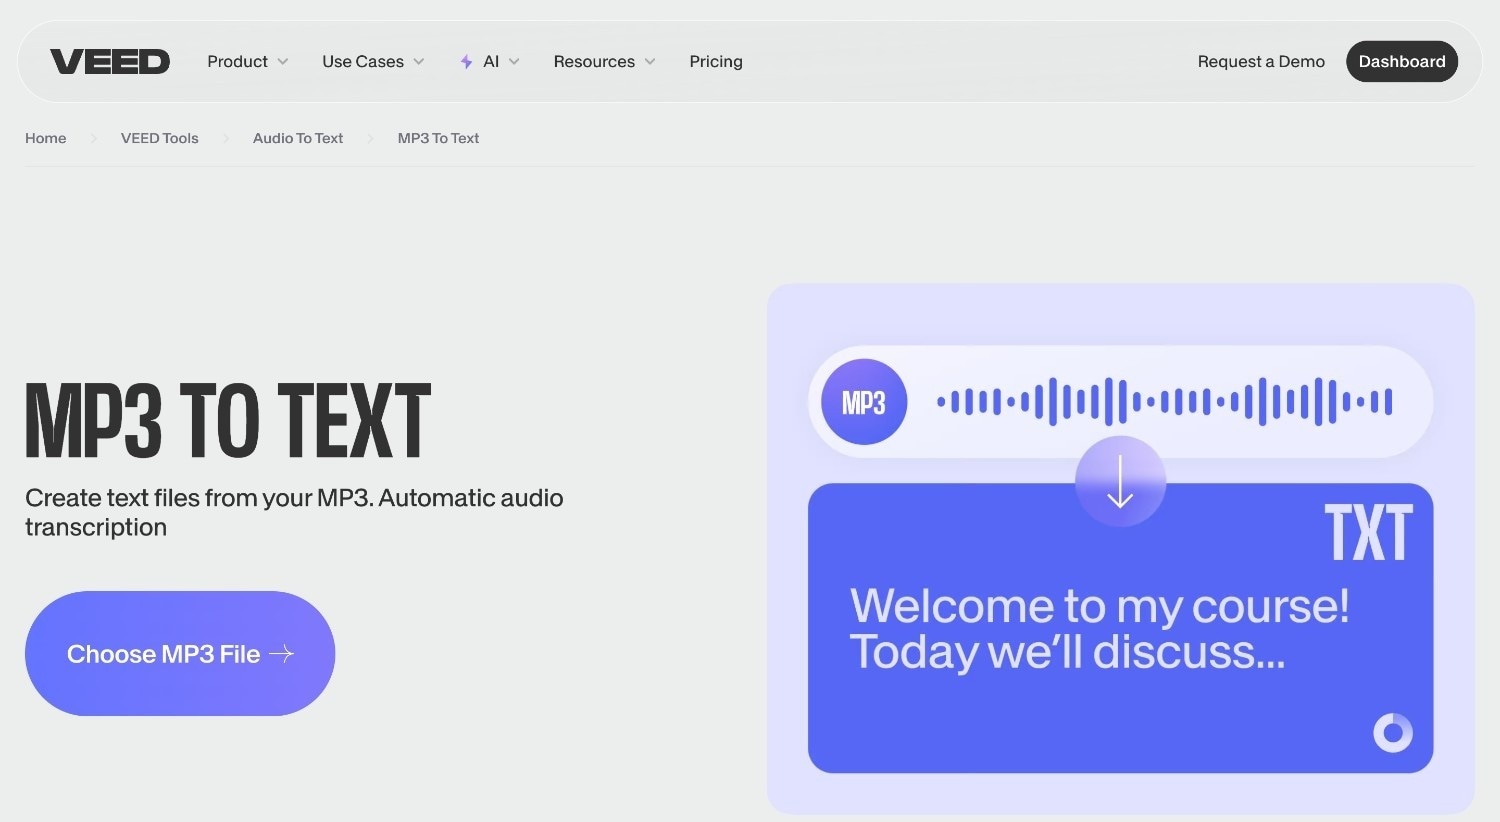Expand the AI menu chevron

[x=514, y=62]
